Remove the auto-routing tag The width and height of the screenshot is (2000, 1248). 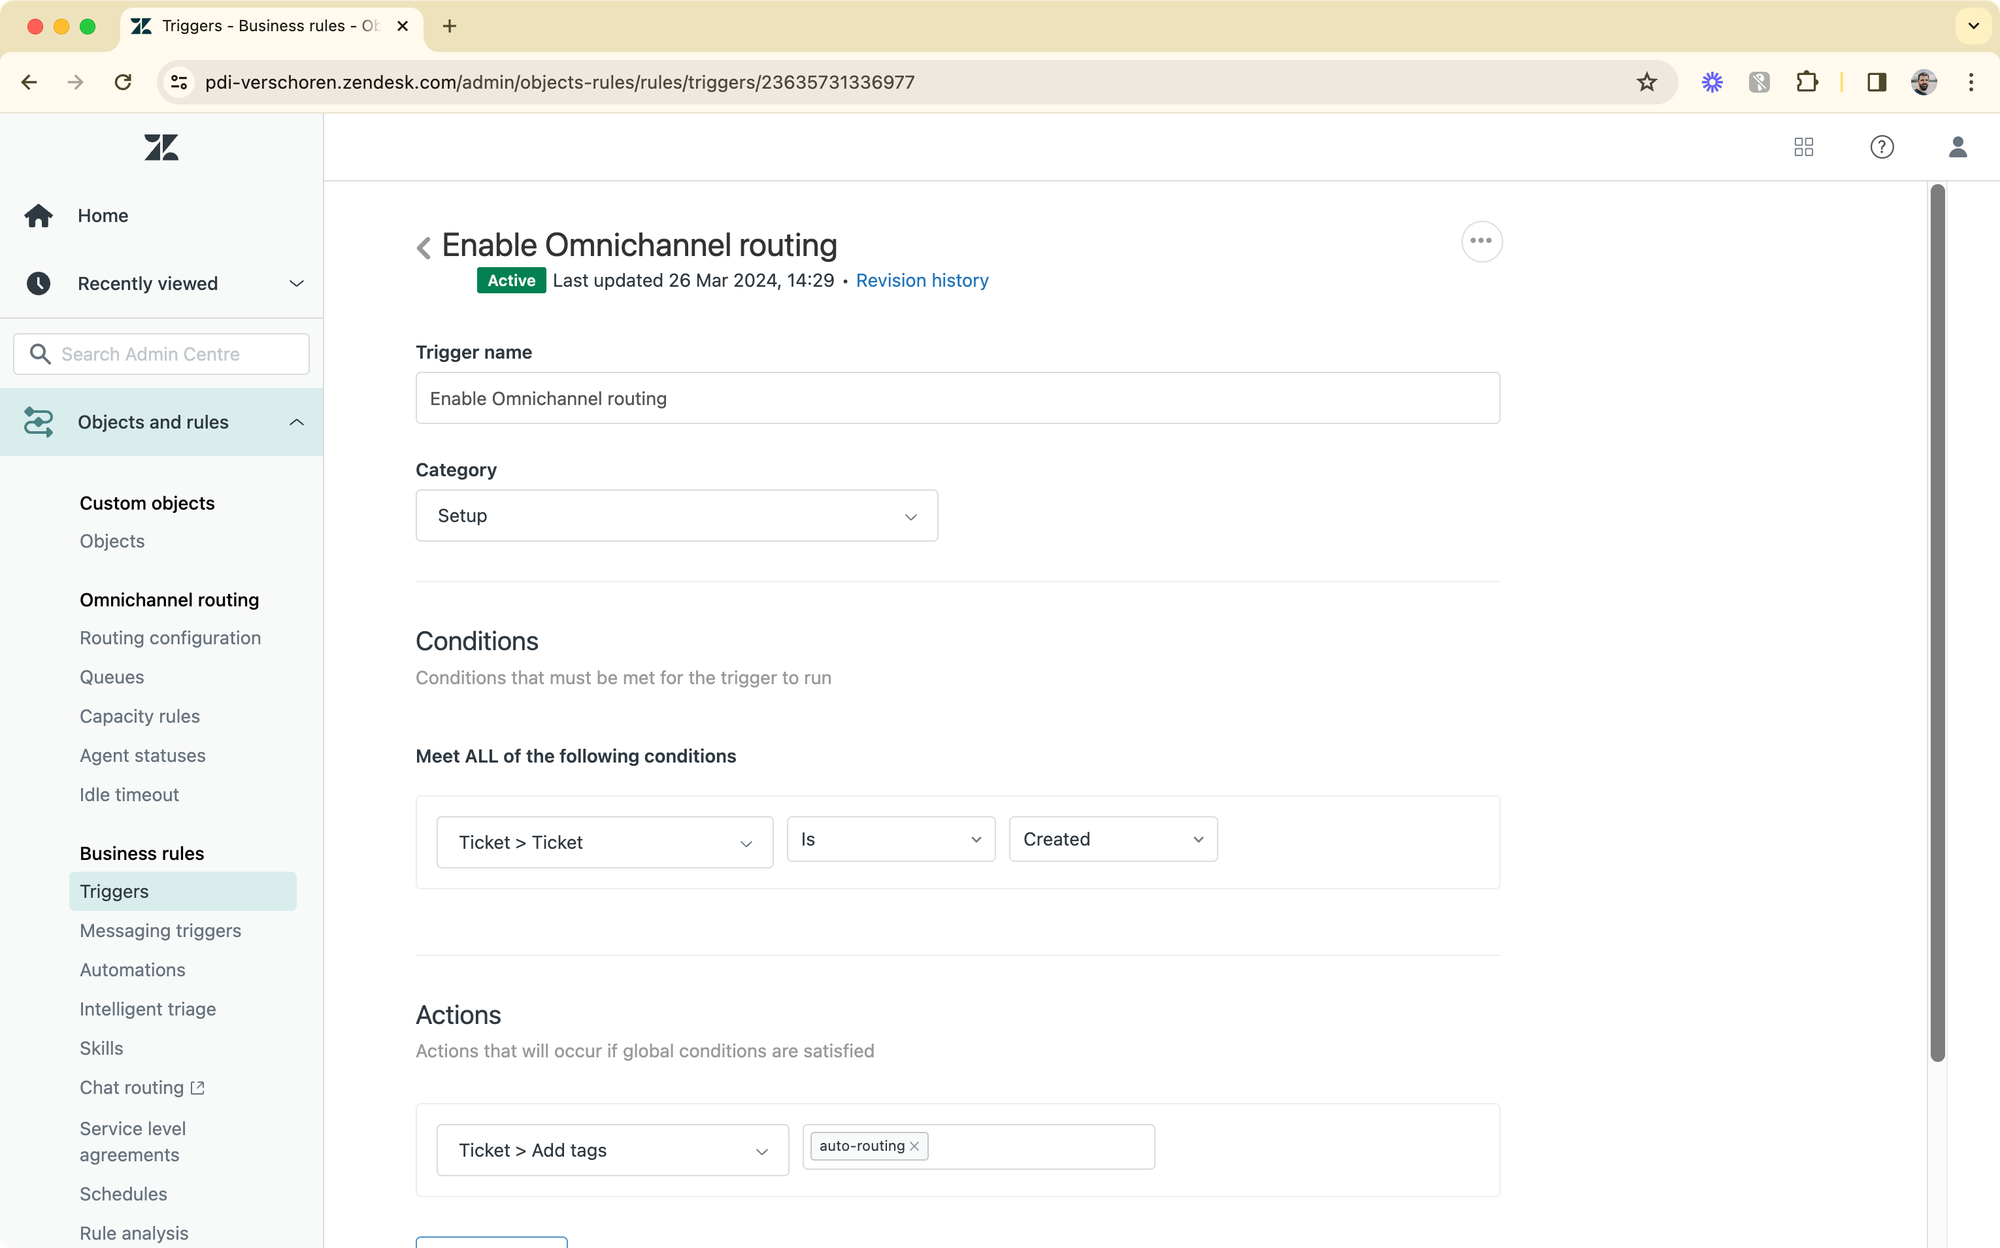[x=914, y=1146]
